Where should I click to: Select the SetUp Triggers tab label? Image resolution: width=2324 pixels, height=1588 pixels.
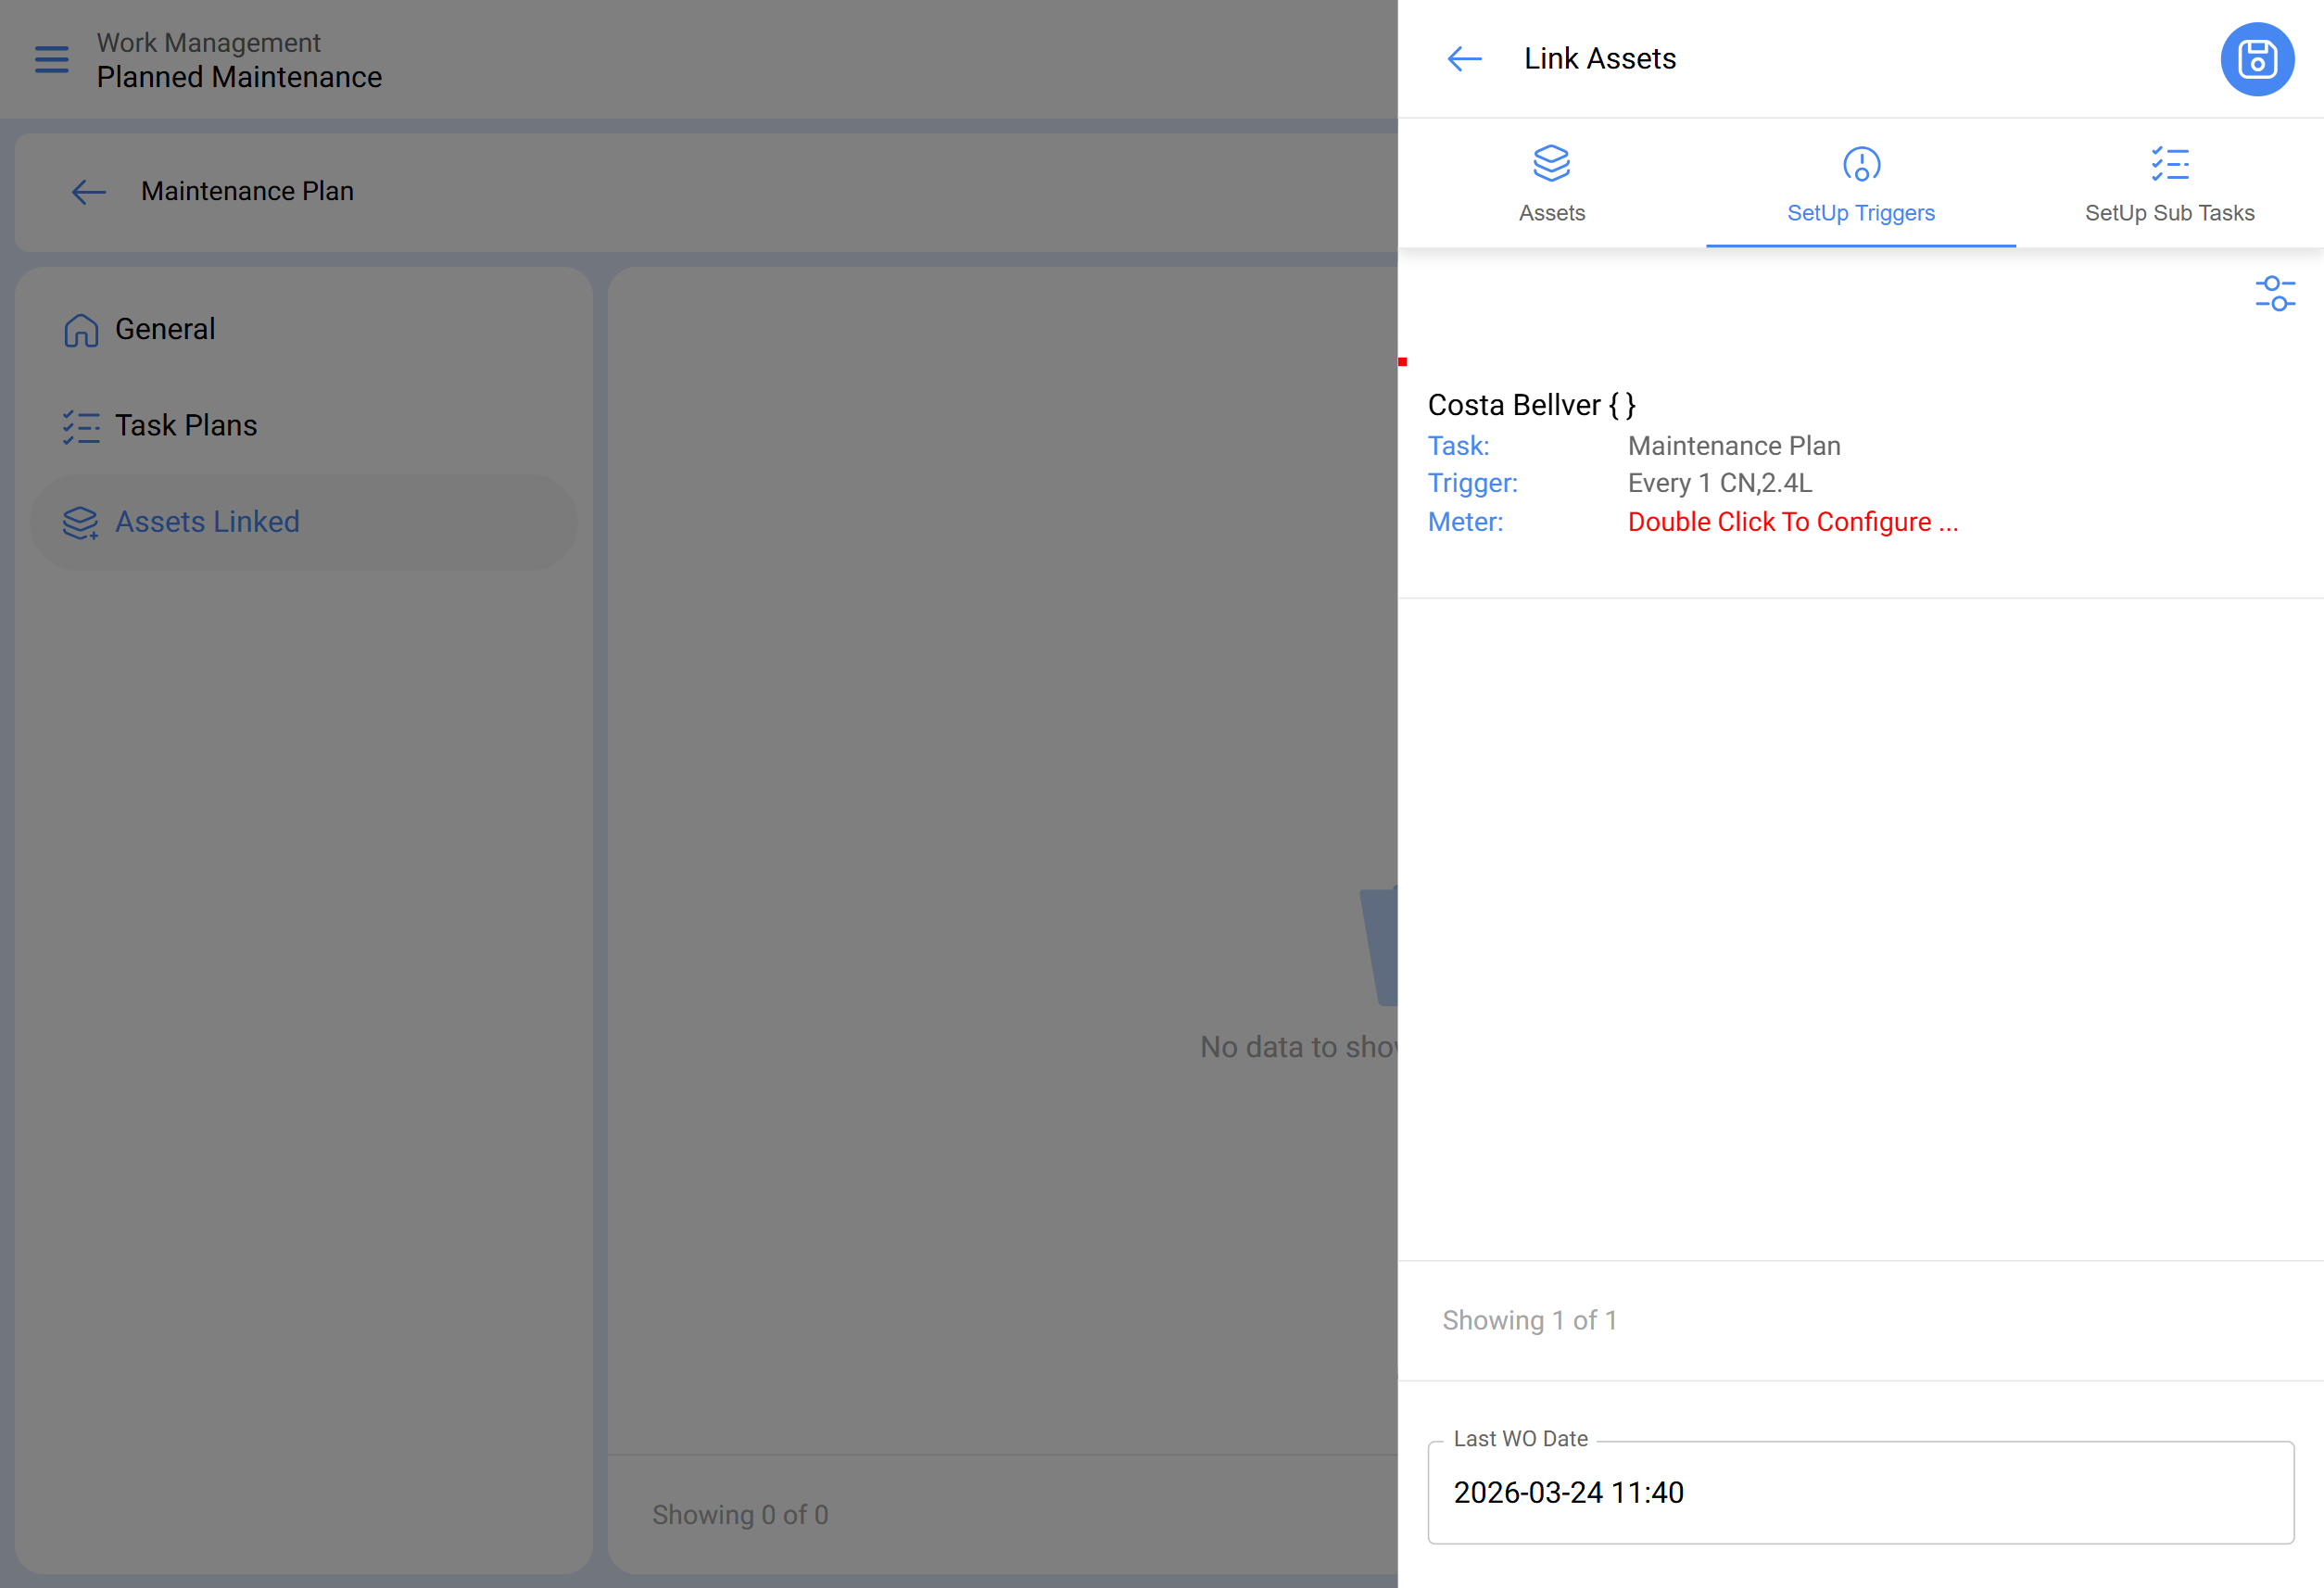coord(1860,213)
